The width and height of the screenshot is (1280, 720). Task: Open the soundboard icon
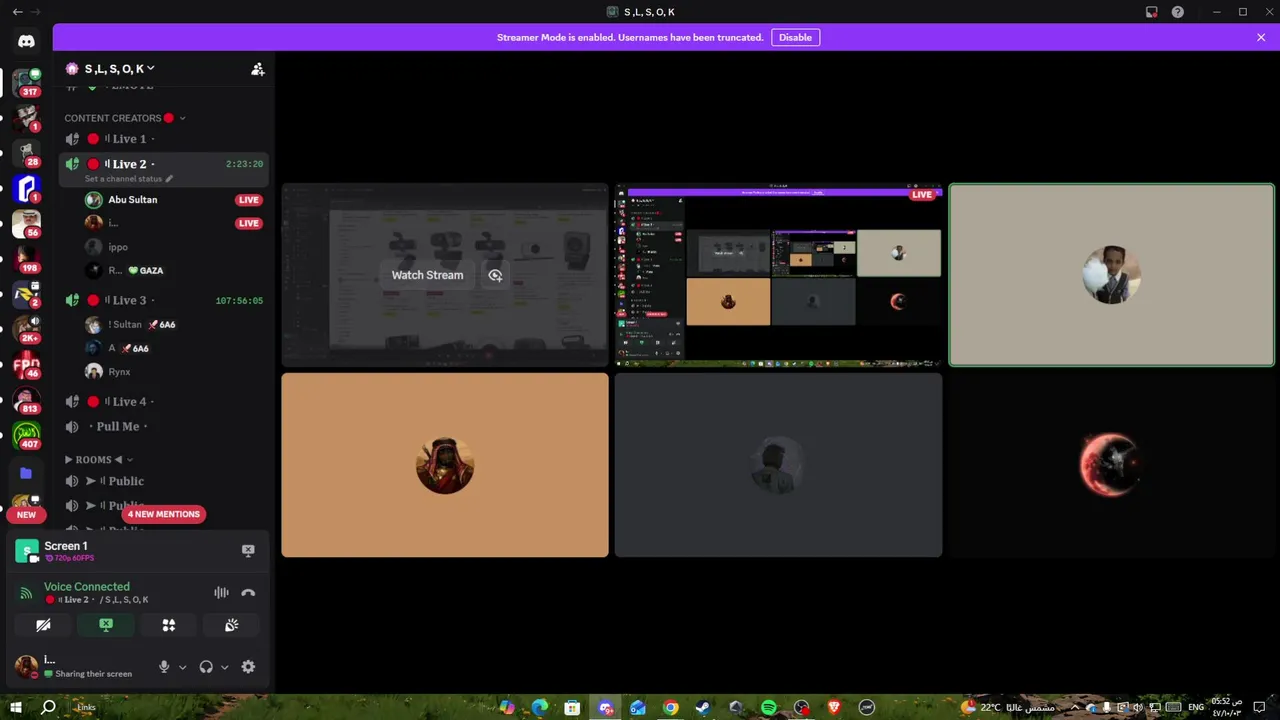click(231, 625)
